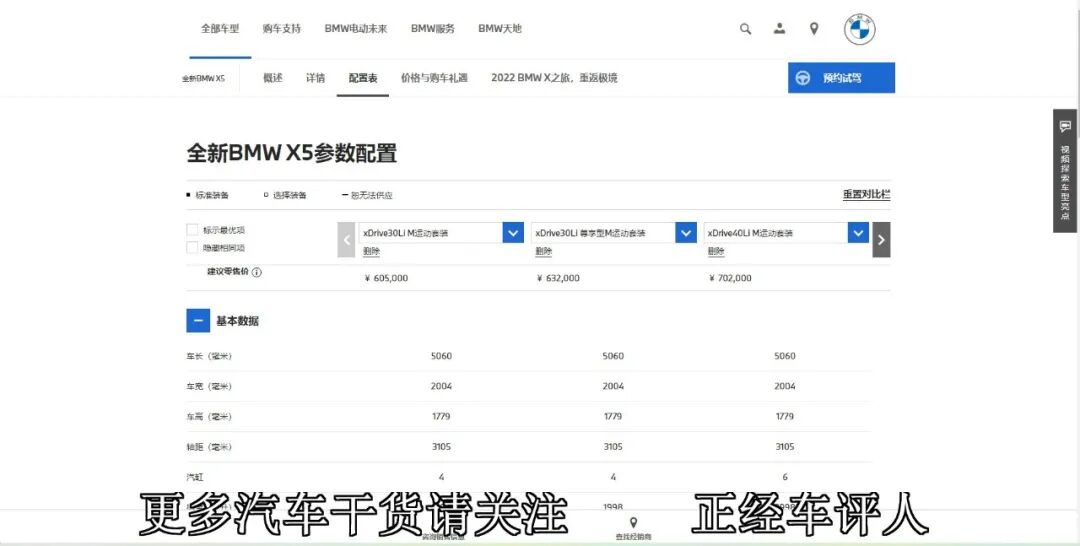Click the 汽缸 row label
This screenshot has height=546, width=1080.
pos(195,476)
